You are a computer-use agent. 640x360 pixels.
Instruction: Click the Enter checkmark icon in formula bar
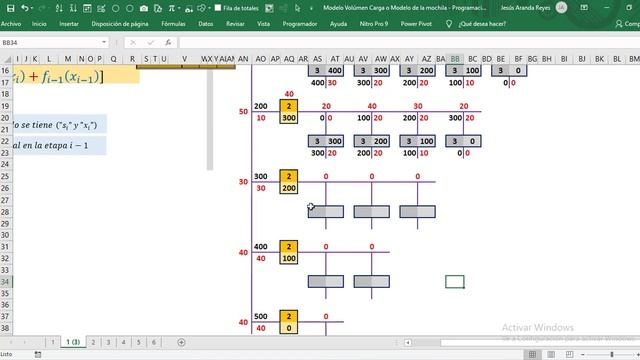click(151, 42)
